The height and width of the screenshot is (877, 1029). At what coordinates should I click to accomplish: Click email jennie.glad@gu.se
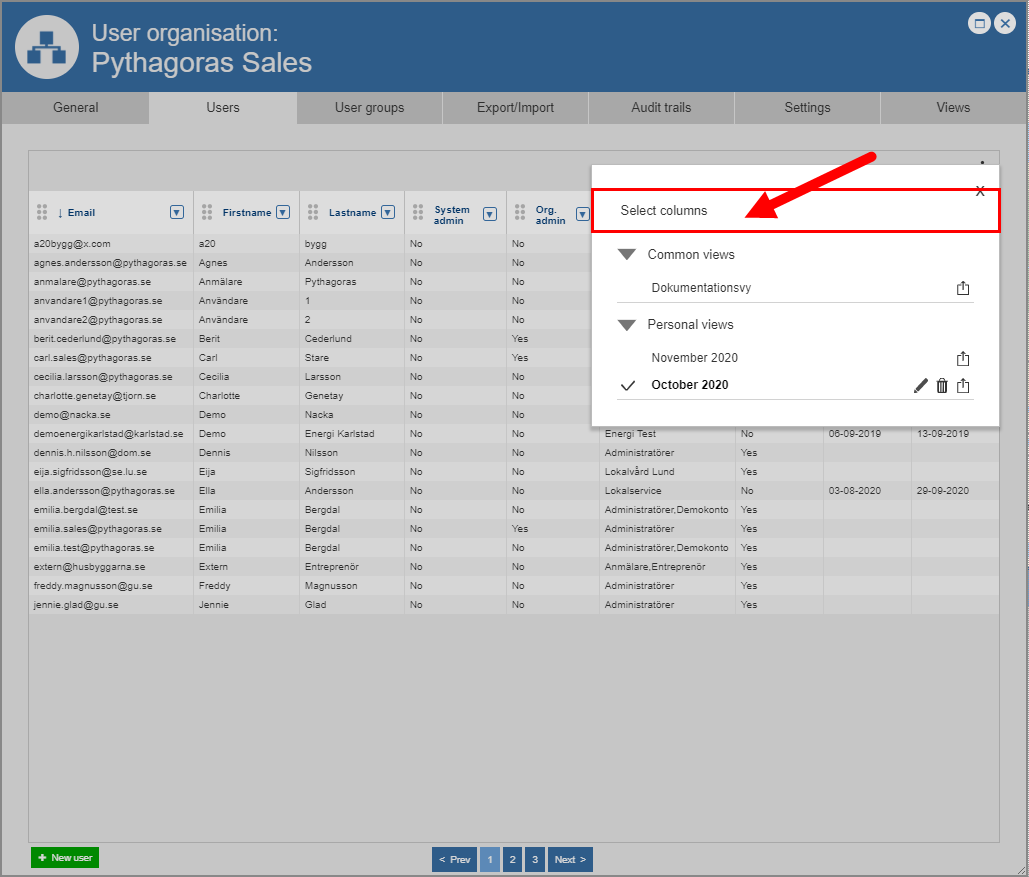click(76, 605)
